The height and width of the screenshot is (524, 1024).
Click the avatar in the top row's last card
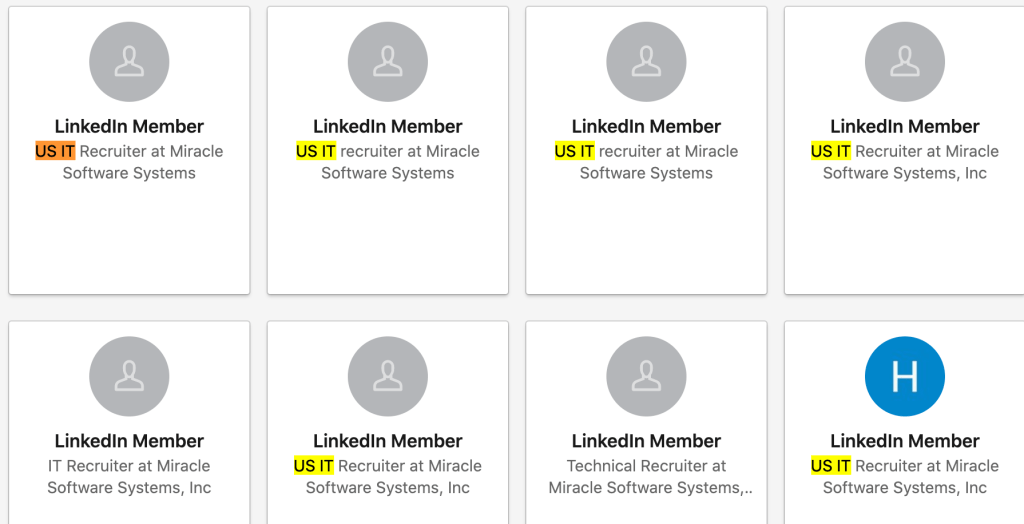904,62
